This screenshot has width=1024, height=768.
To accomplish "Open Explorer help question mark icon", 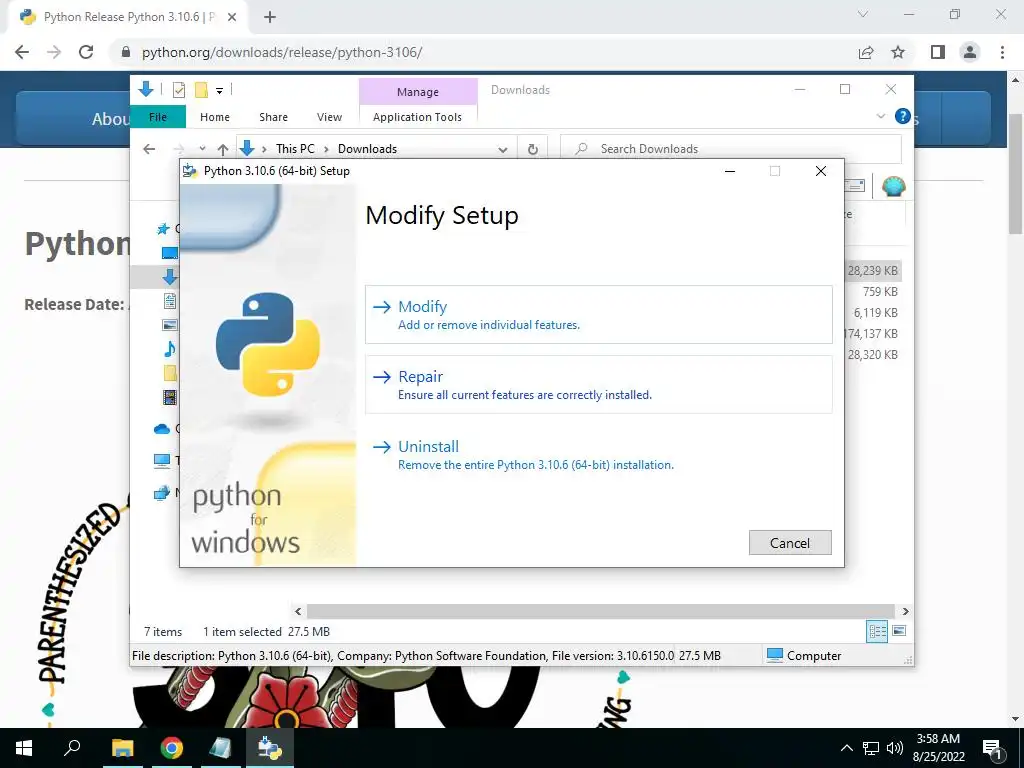I will pos(903,116).
